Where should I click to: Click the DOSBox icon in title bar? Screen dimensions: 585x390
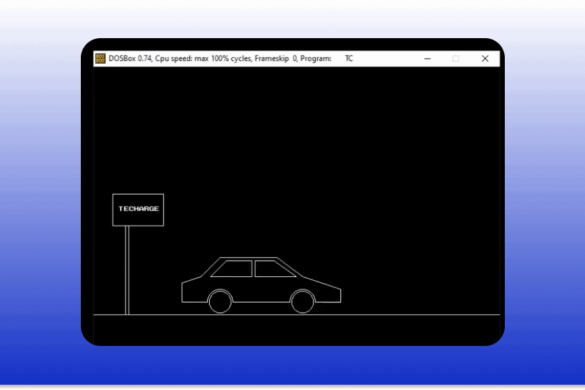(100, 59)
